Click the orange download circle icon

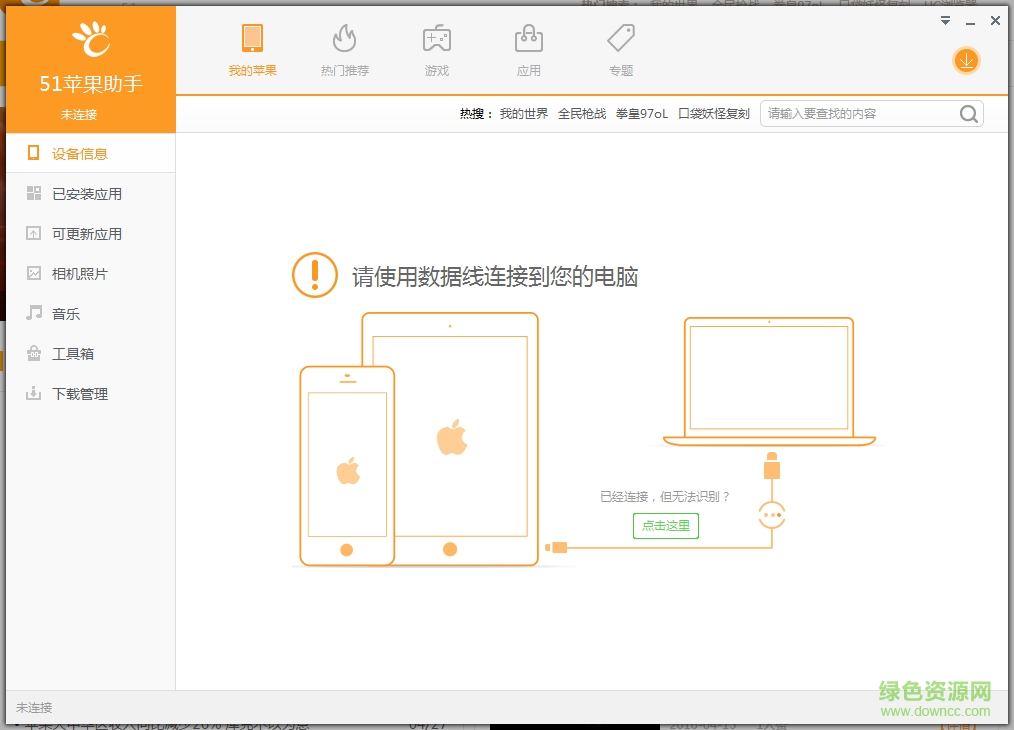coord(965,61)
